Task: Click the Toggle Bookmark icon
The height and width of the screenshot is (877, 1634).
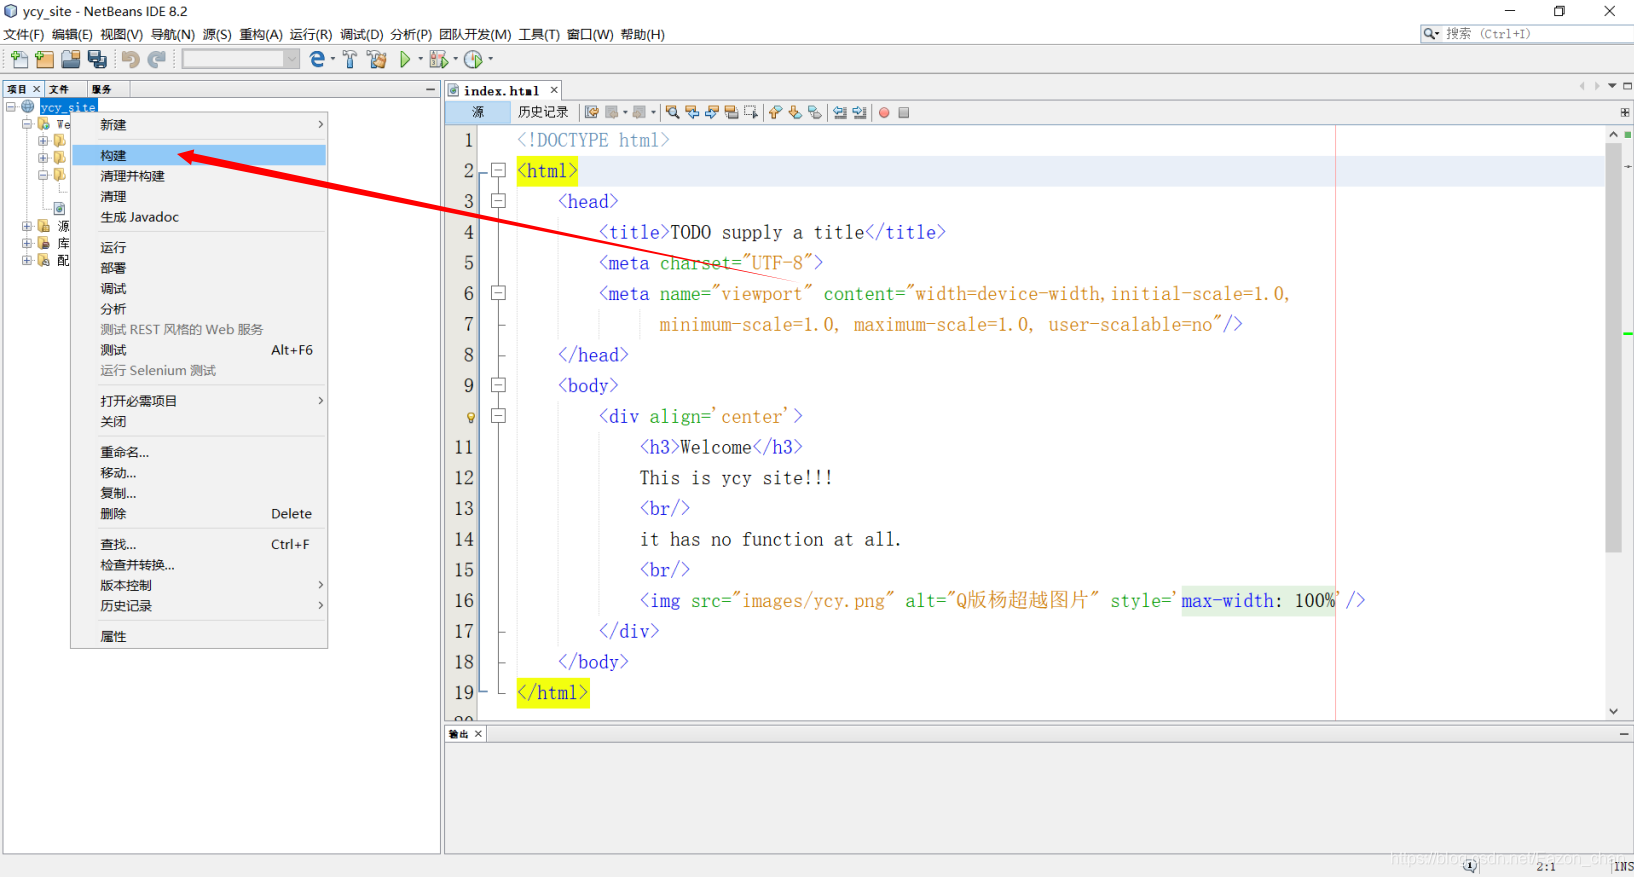Action: [x=815, y=113]
